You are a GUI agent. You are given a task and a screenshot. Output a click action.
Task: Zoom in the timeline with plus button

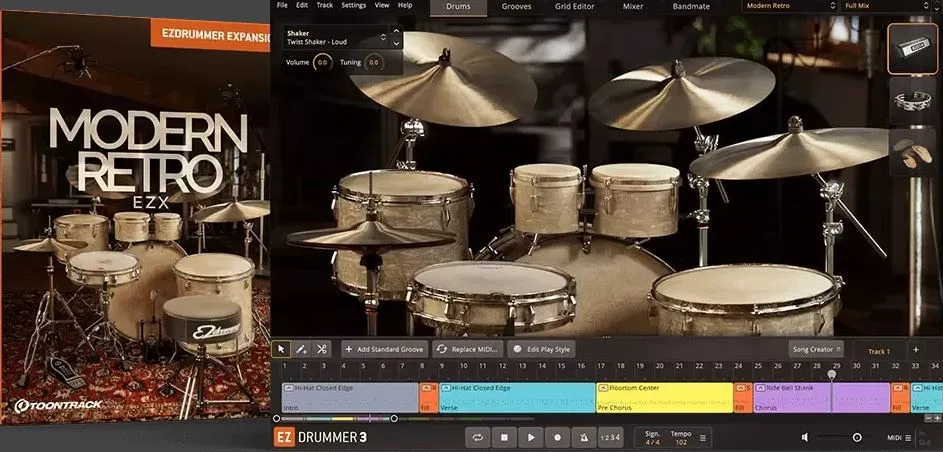point(937,418)
